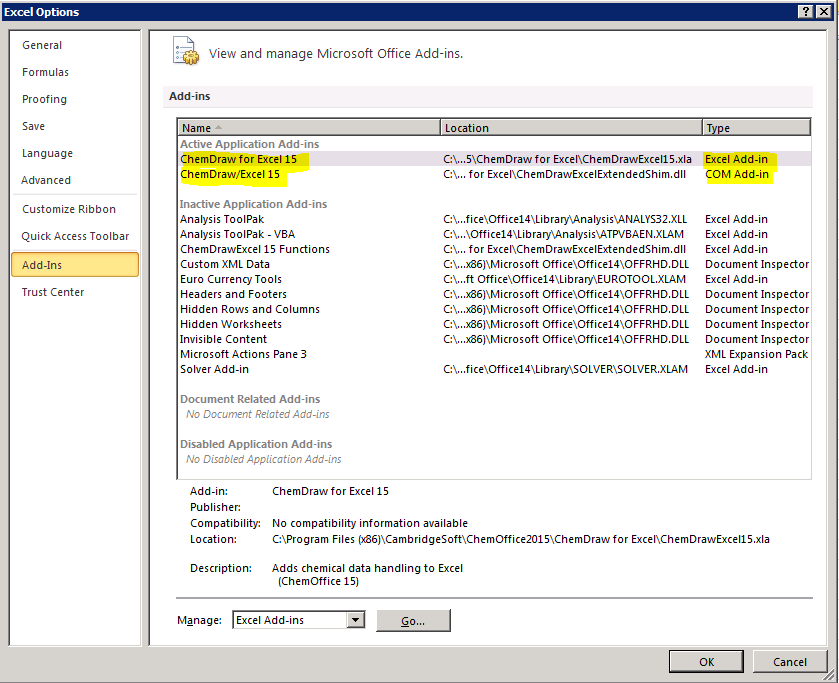
Task: Open the Quick Access Toolbar category
Action: click(x=75, y=236)
